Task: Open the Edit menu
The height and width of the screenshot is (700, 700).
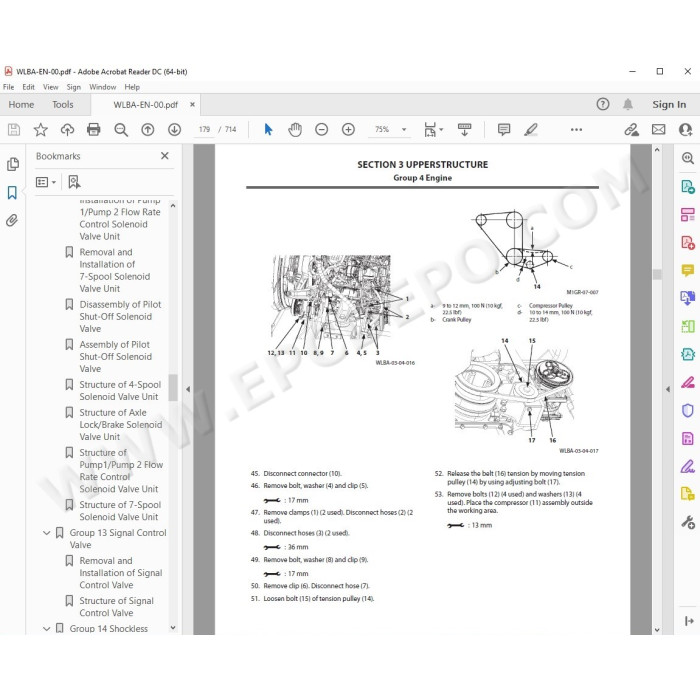Action: pyautogui.click(x=29, y=87)
